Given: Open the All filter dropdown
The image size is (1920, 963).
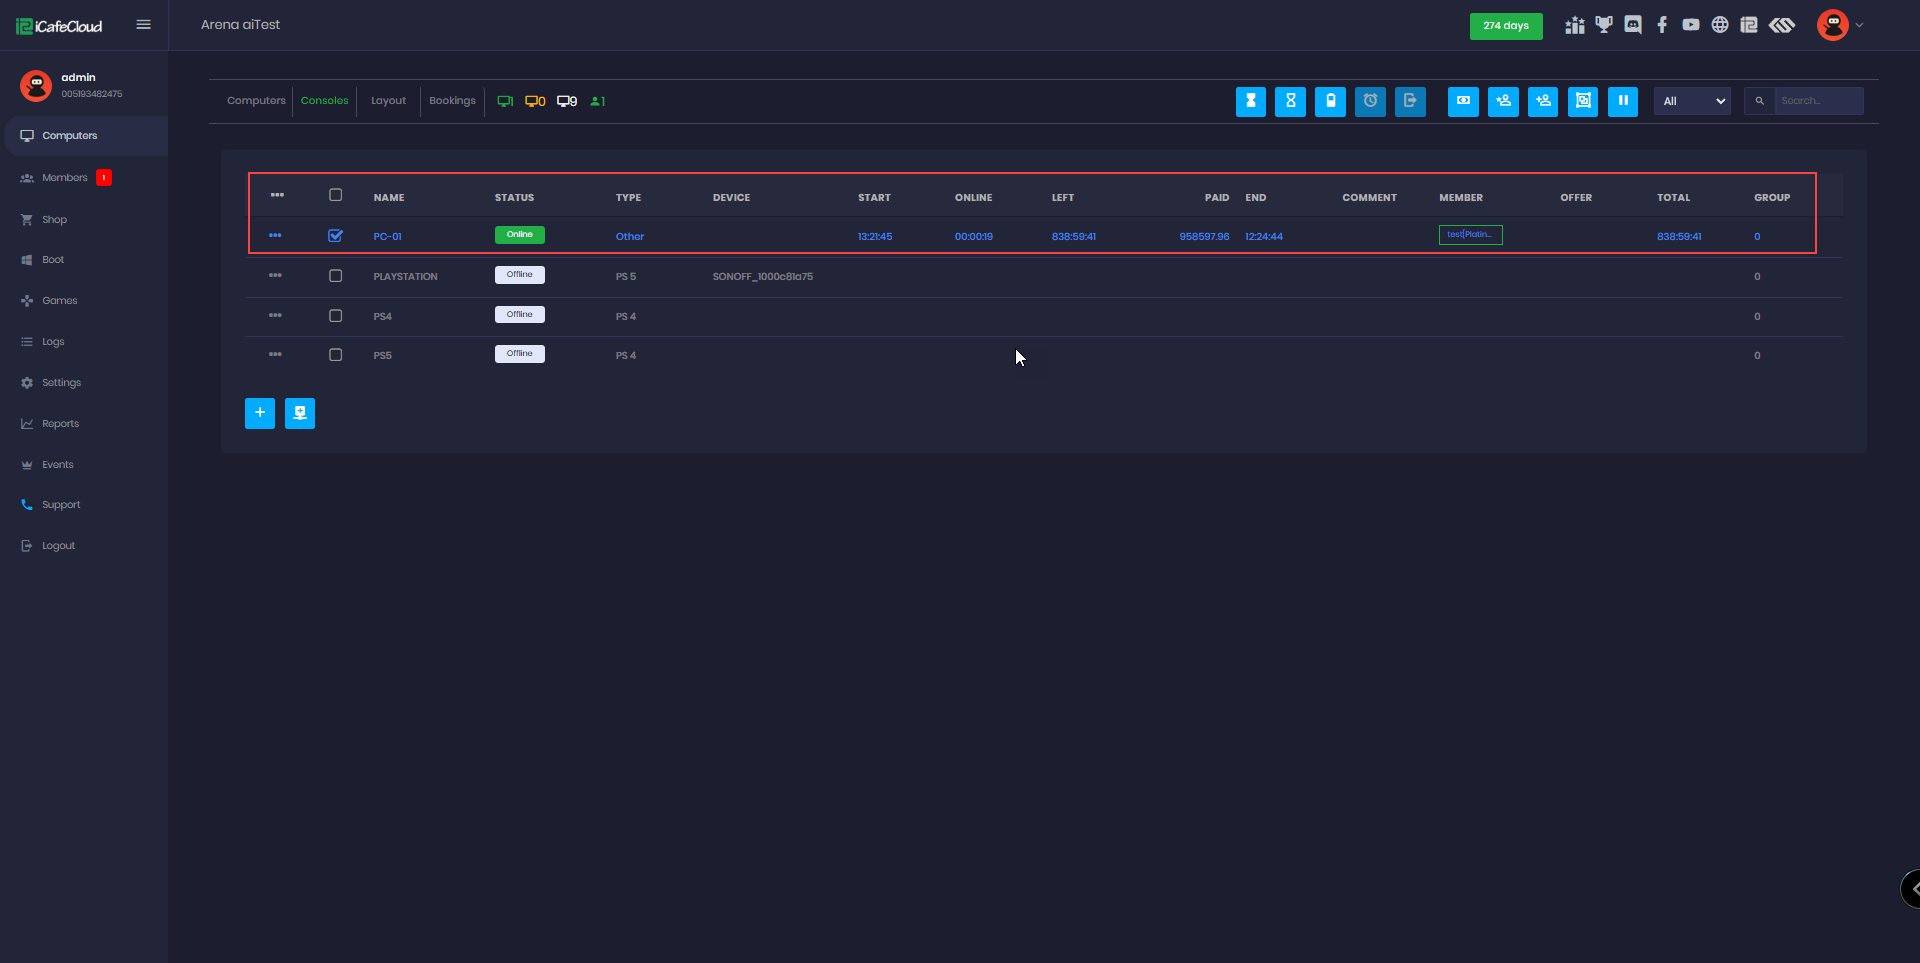Looking at the screenshot, I should pos(1692,101).
